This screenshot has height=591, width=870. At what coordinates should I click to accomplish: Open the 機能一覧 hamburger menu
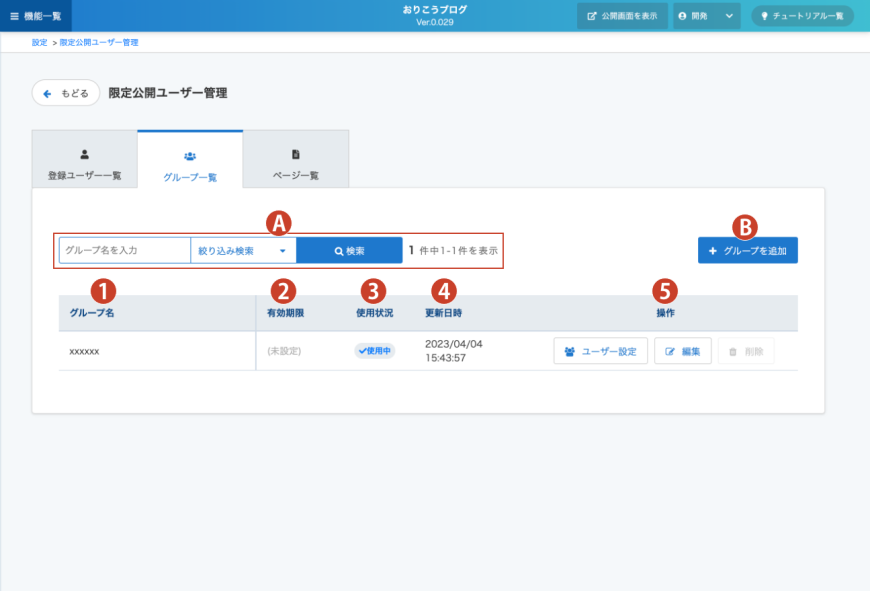(35, 16)
